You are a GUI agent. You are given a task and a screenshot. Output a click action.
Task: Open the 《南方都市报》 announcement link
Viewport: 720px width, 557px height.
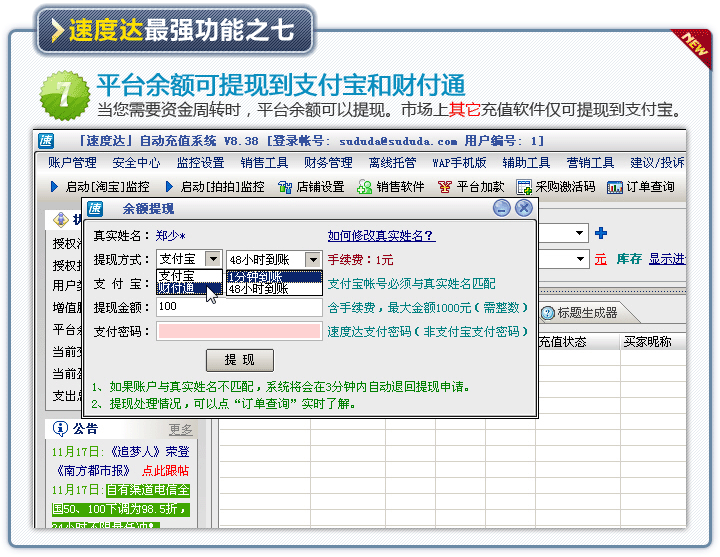click(x=93, y=471)
